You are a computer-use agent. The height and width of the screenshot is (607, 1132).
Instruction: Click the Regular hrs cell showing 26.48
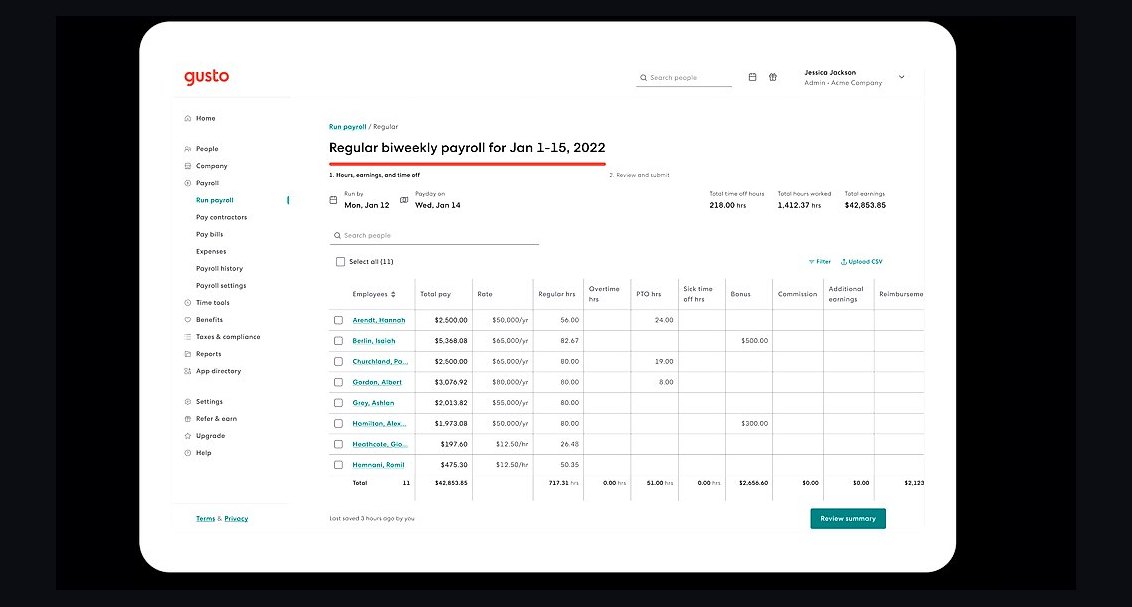click(557, 444)
